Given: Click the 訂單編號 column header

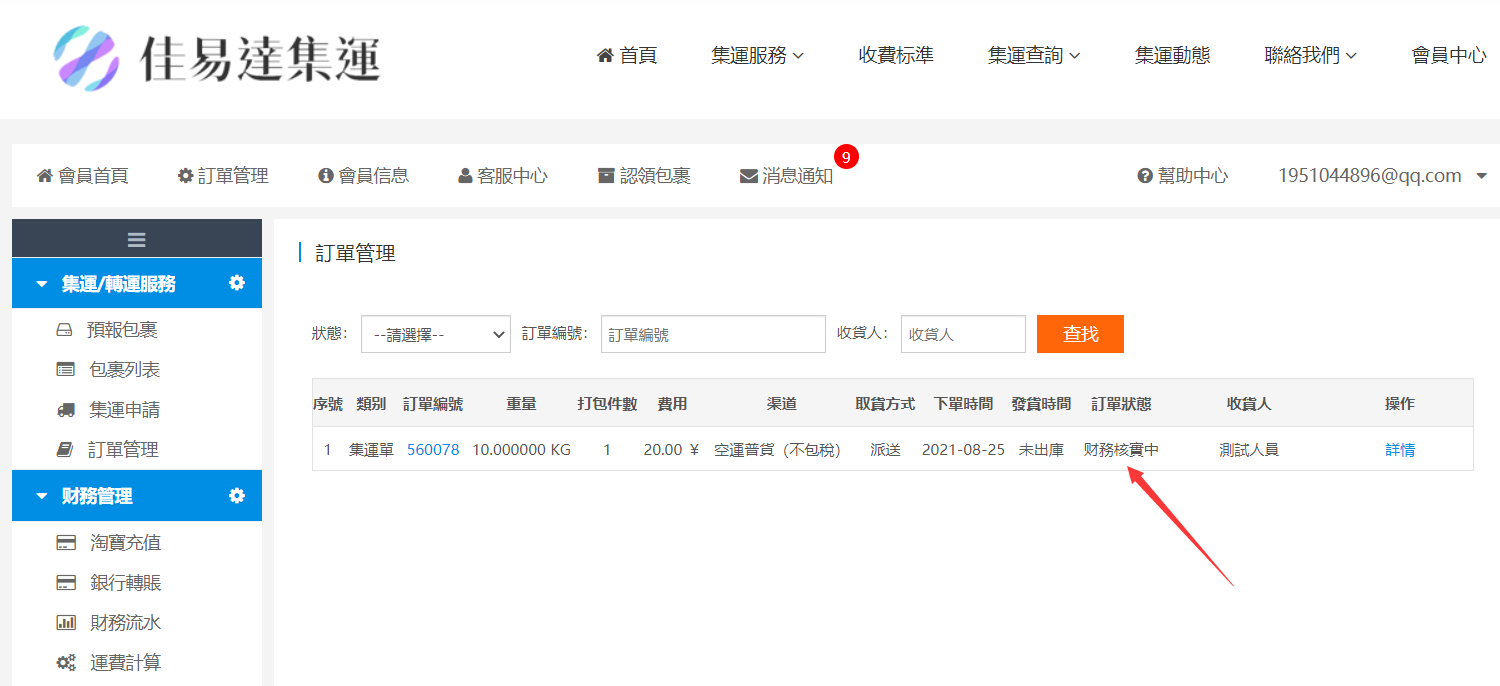Looking at the screenshot, I should [433, 404].
